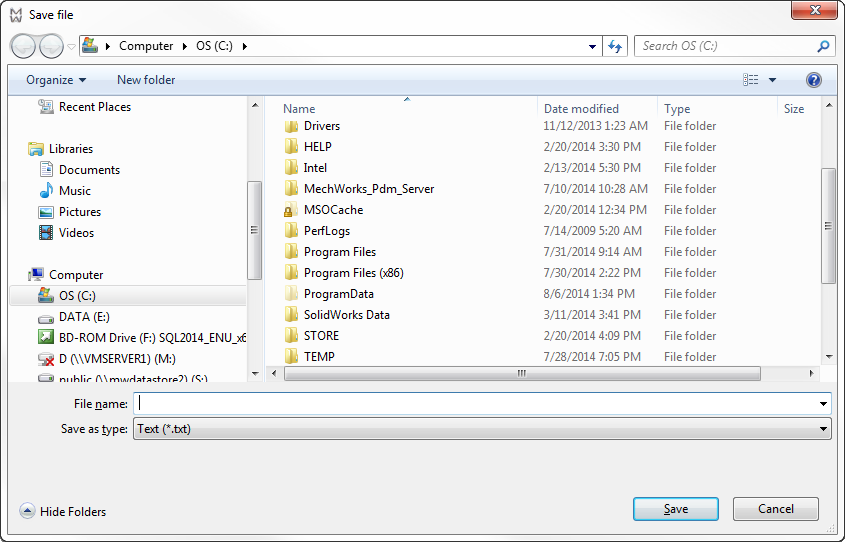Click the MechWorks_Pdm_Server folder icon

[291, 189]
